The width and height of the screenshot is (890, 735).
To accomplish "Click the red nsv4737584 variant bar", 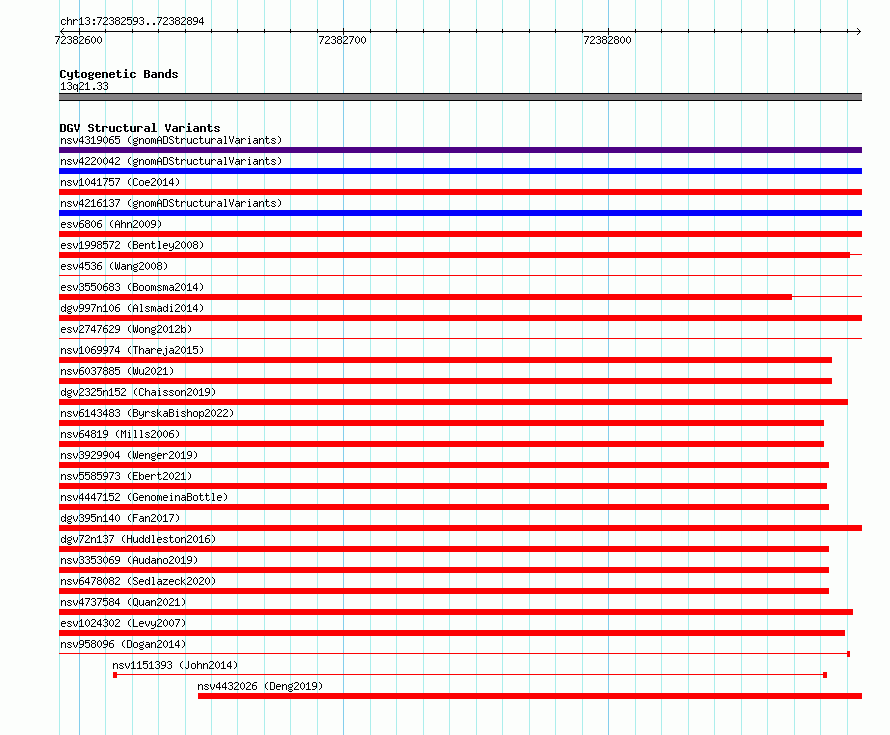I will [456, 612].
